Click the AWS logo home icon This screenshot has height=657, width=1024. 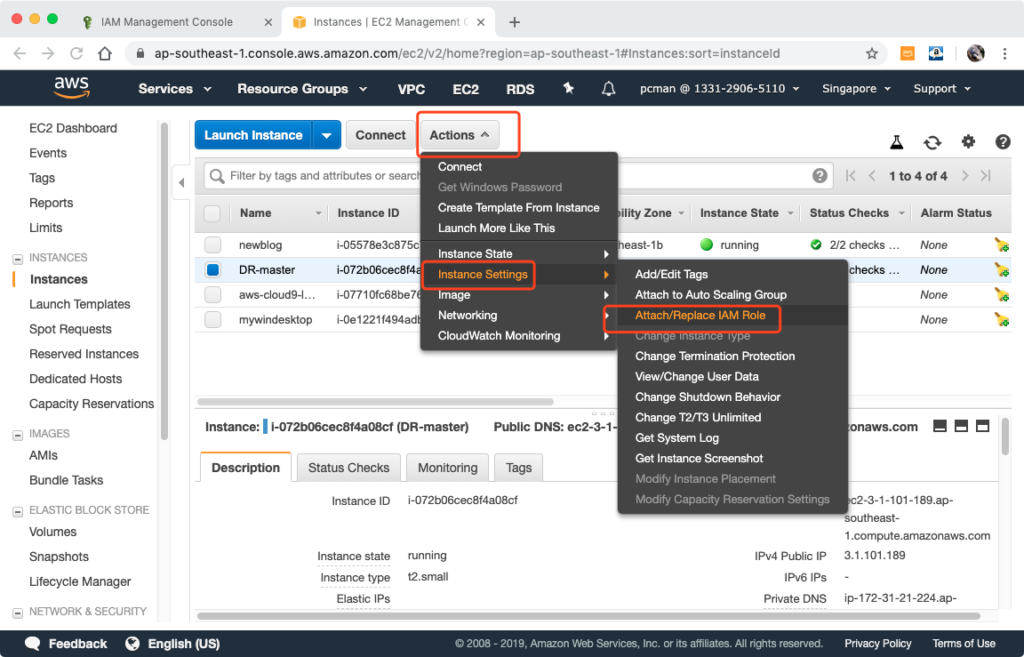[x=71, y=88]
